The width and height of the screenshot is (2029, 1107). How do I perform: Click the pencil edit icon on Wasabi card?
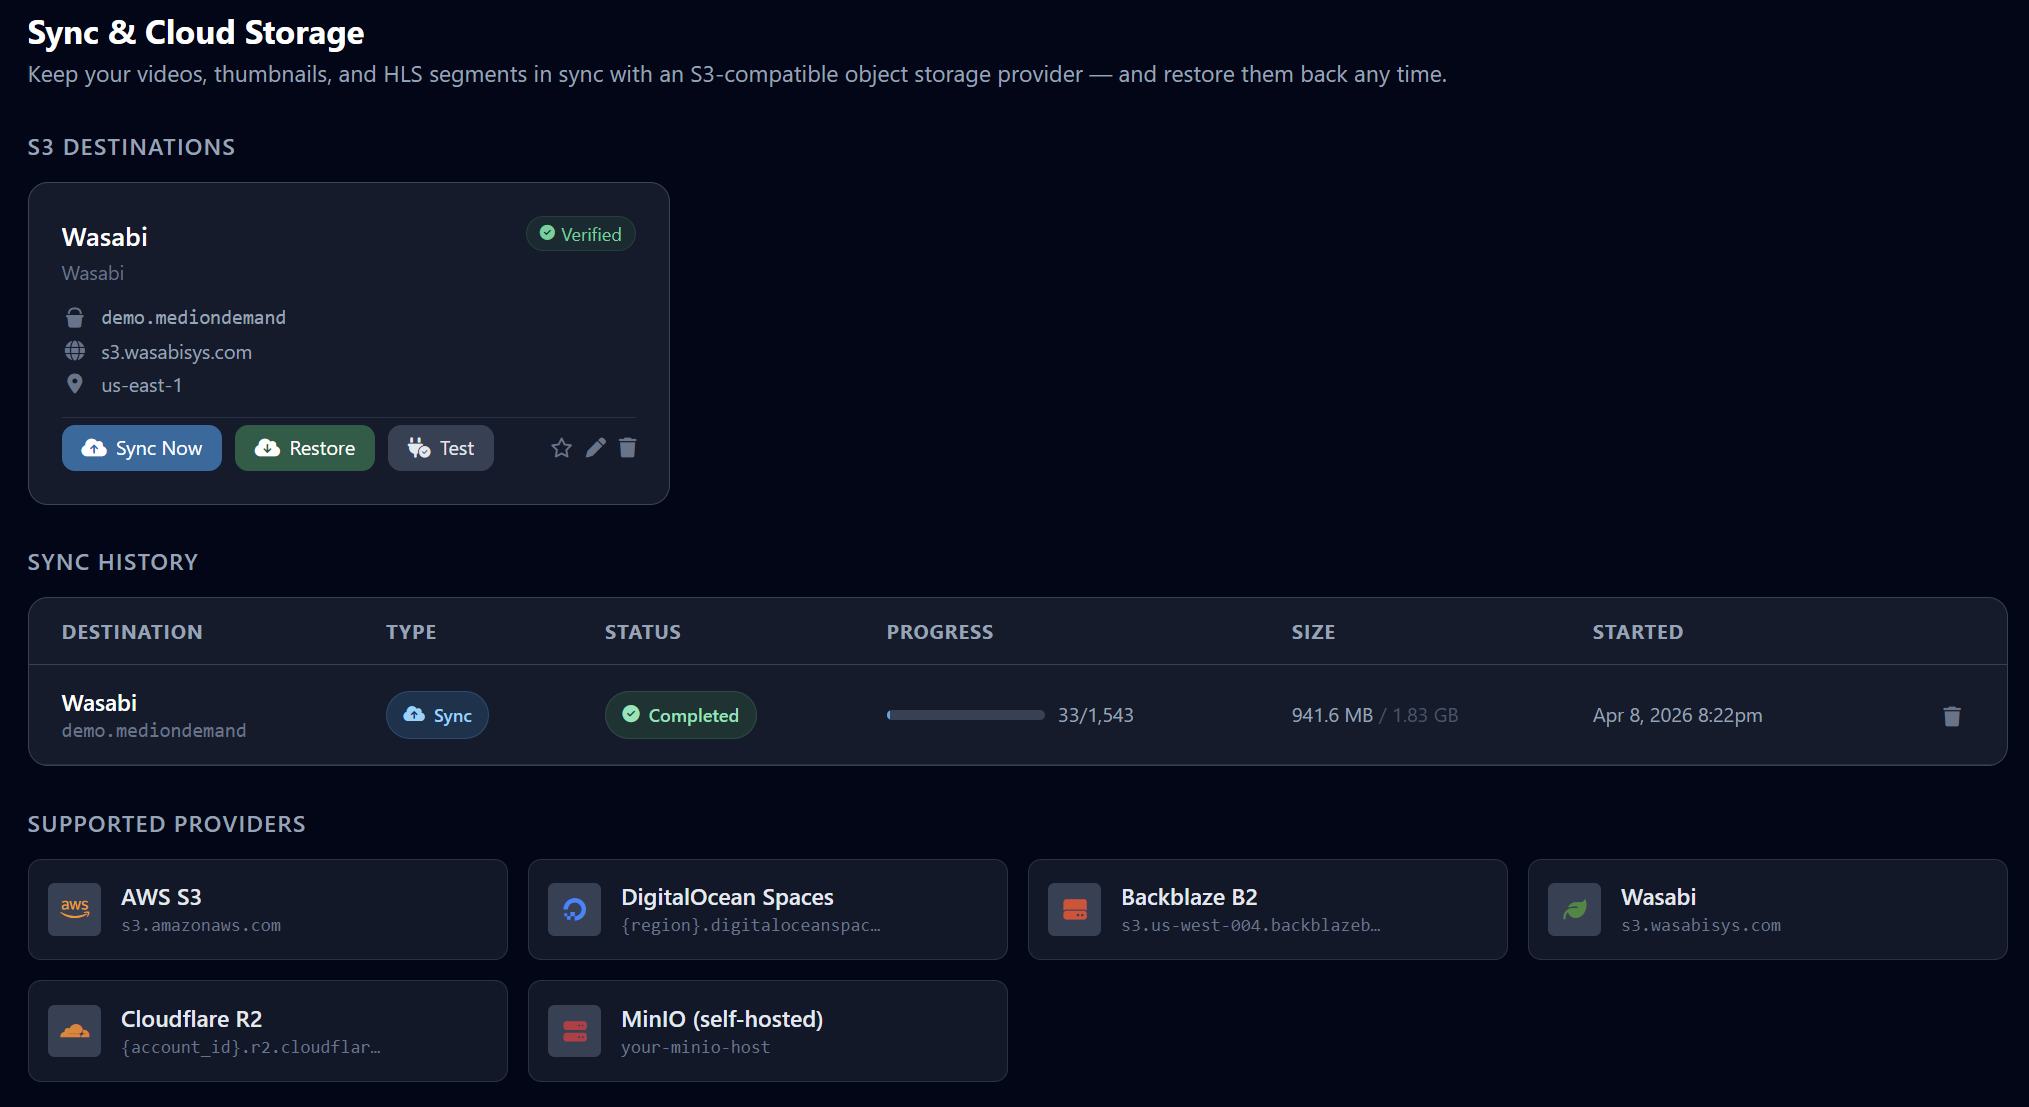595,448
